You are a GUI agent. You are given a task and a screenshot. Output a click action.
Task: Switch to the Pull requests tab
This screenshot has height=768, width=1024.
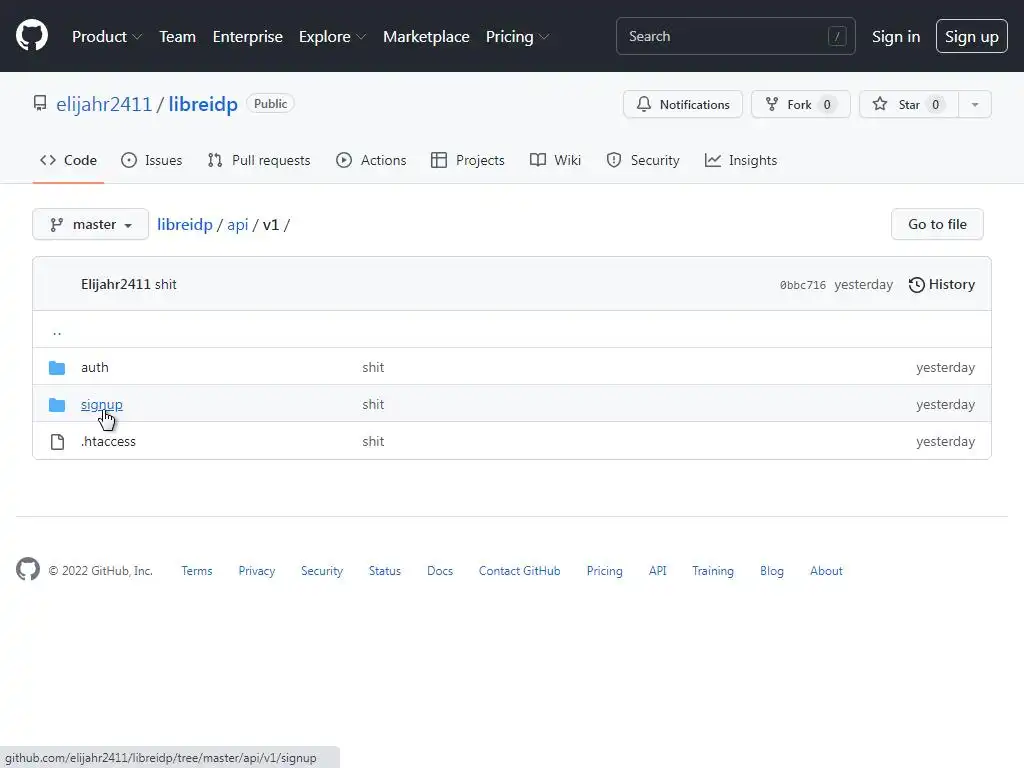(259, 161)
